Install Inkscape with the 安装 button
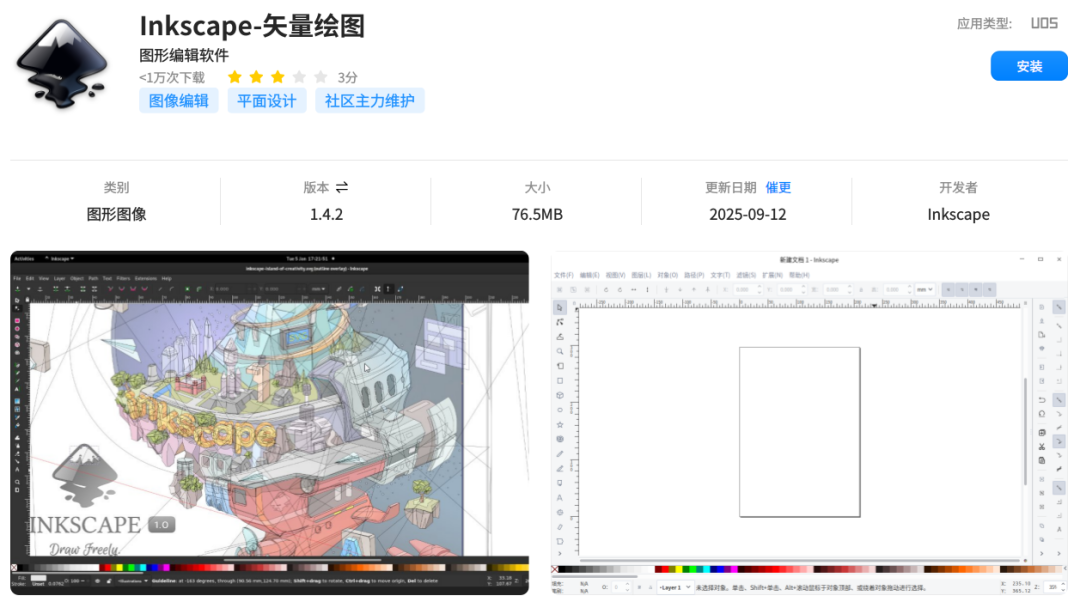Viewport: 1080px width, 608px height. tap(1029, 66)
